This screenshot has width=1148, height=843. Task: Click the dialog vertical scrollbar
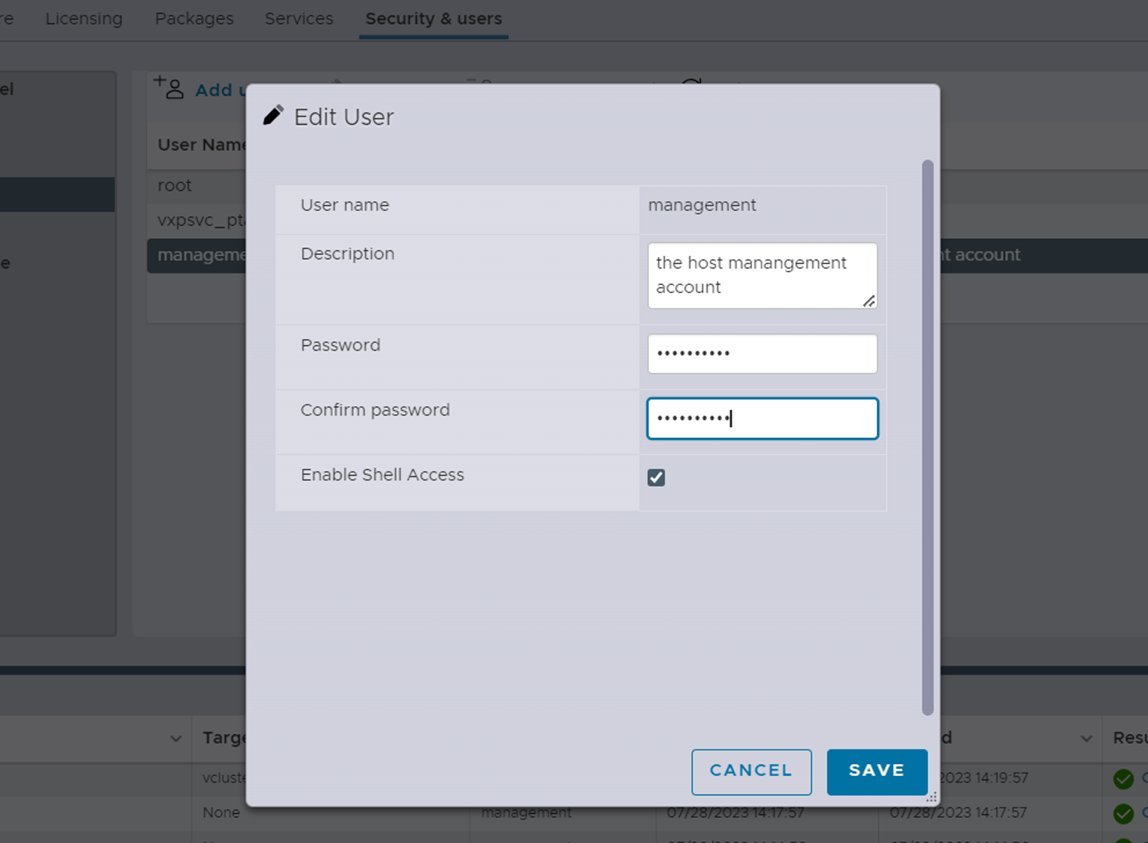click(928, 437)
